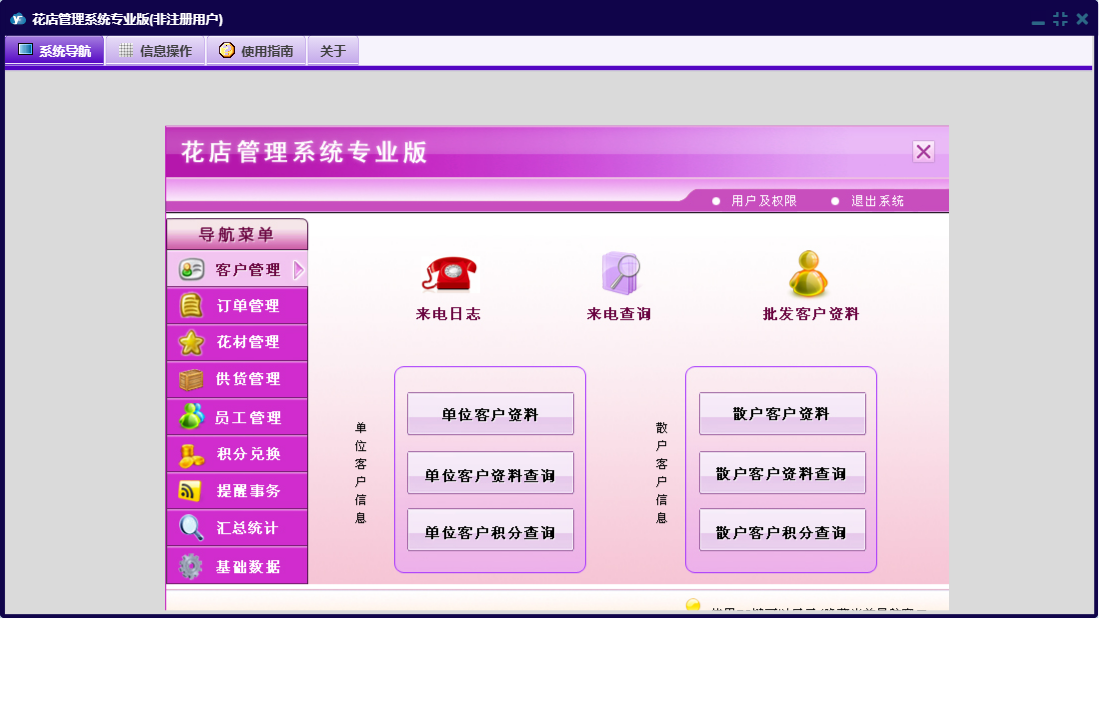The width and height of the screenshot is (1099, 723).
Task: Open the 关于 tab
Action: tap(334, 50)
